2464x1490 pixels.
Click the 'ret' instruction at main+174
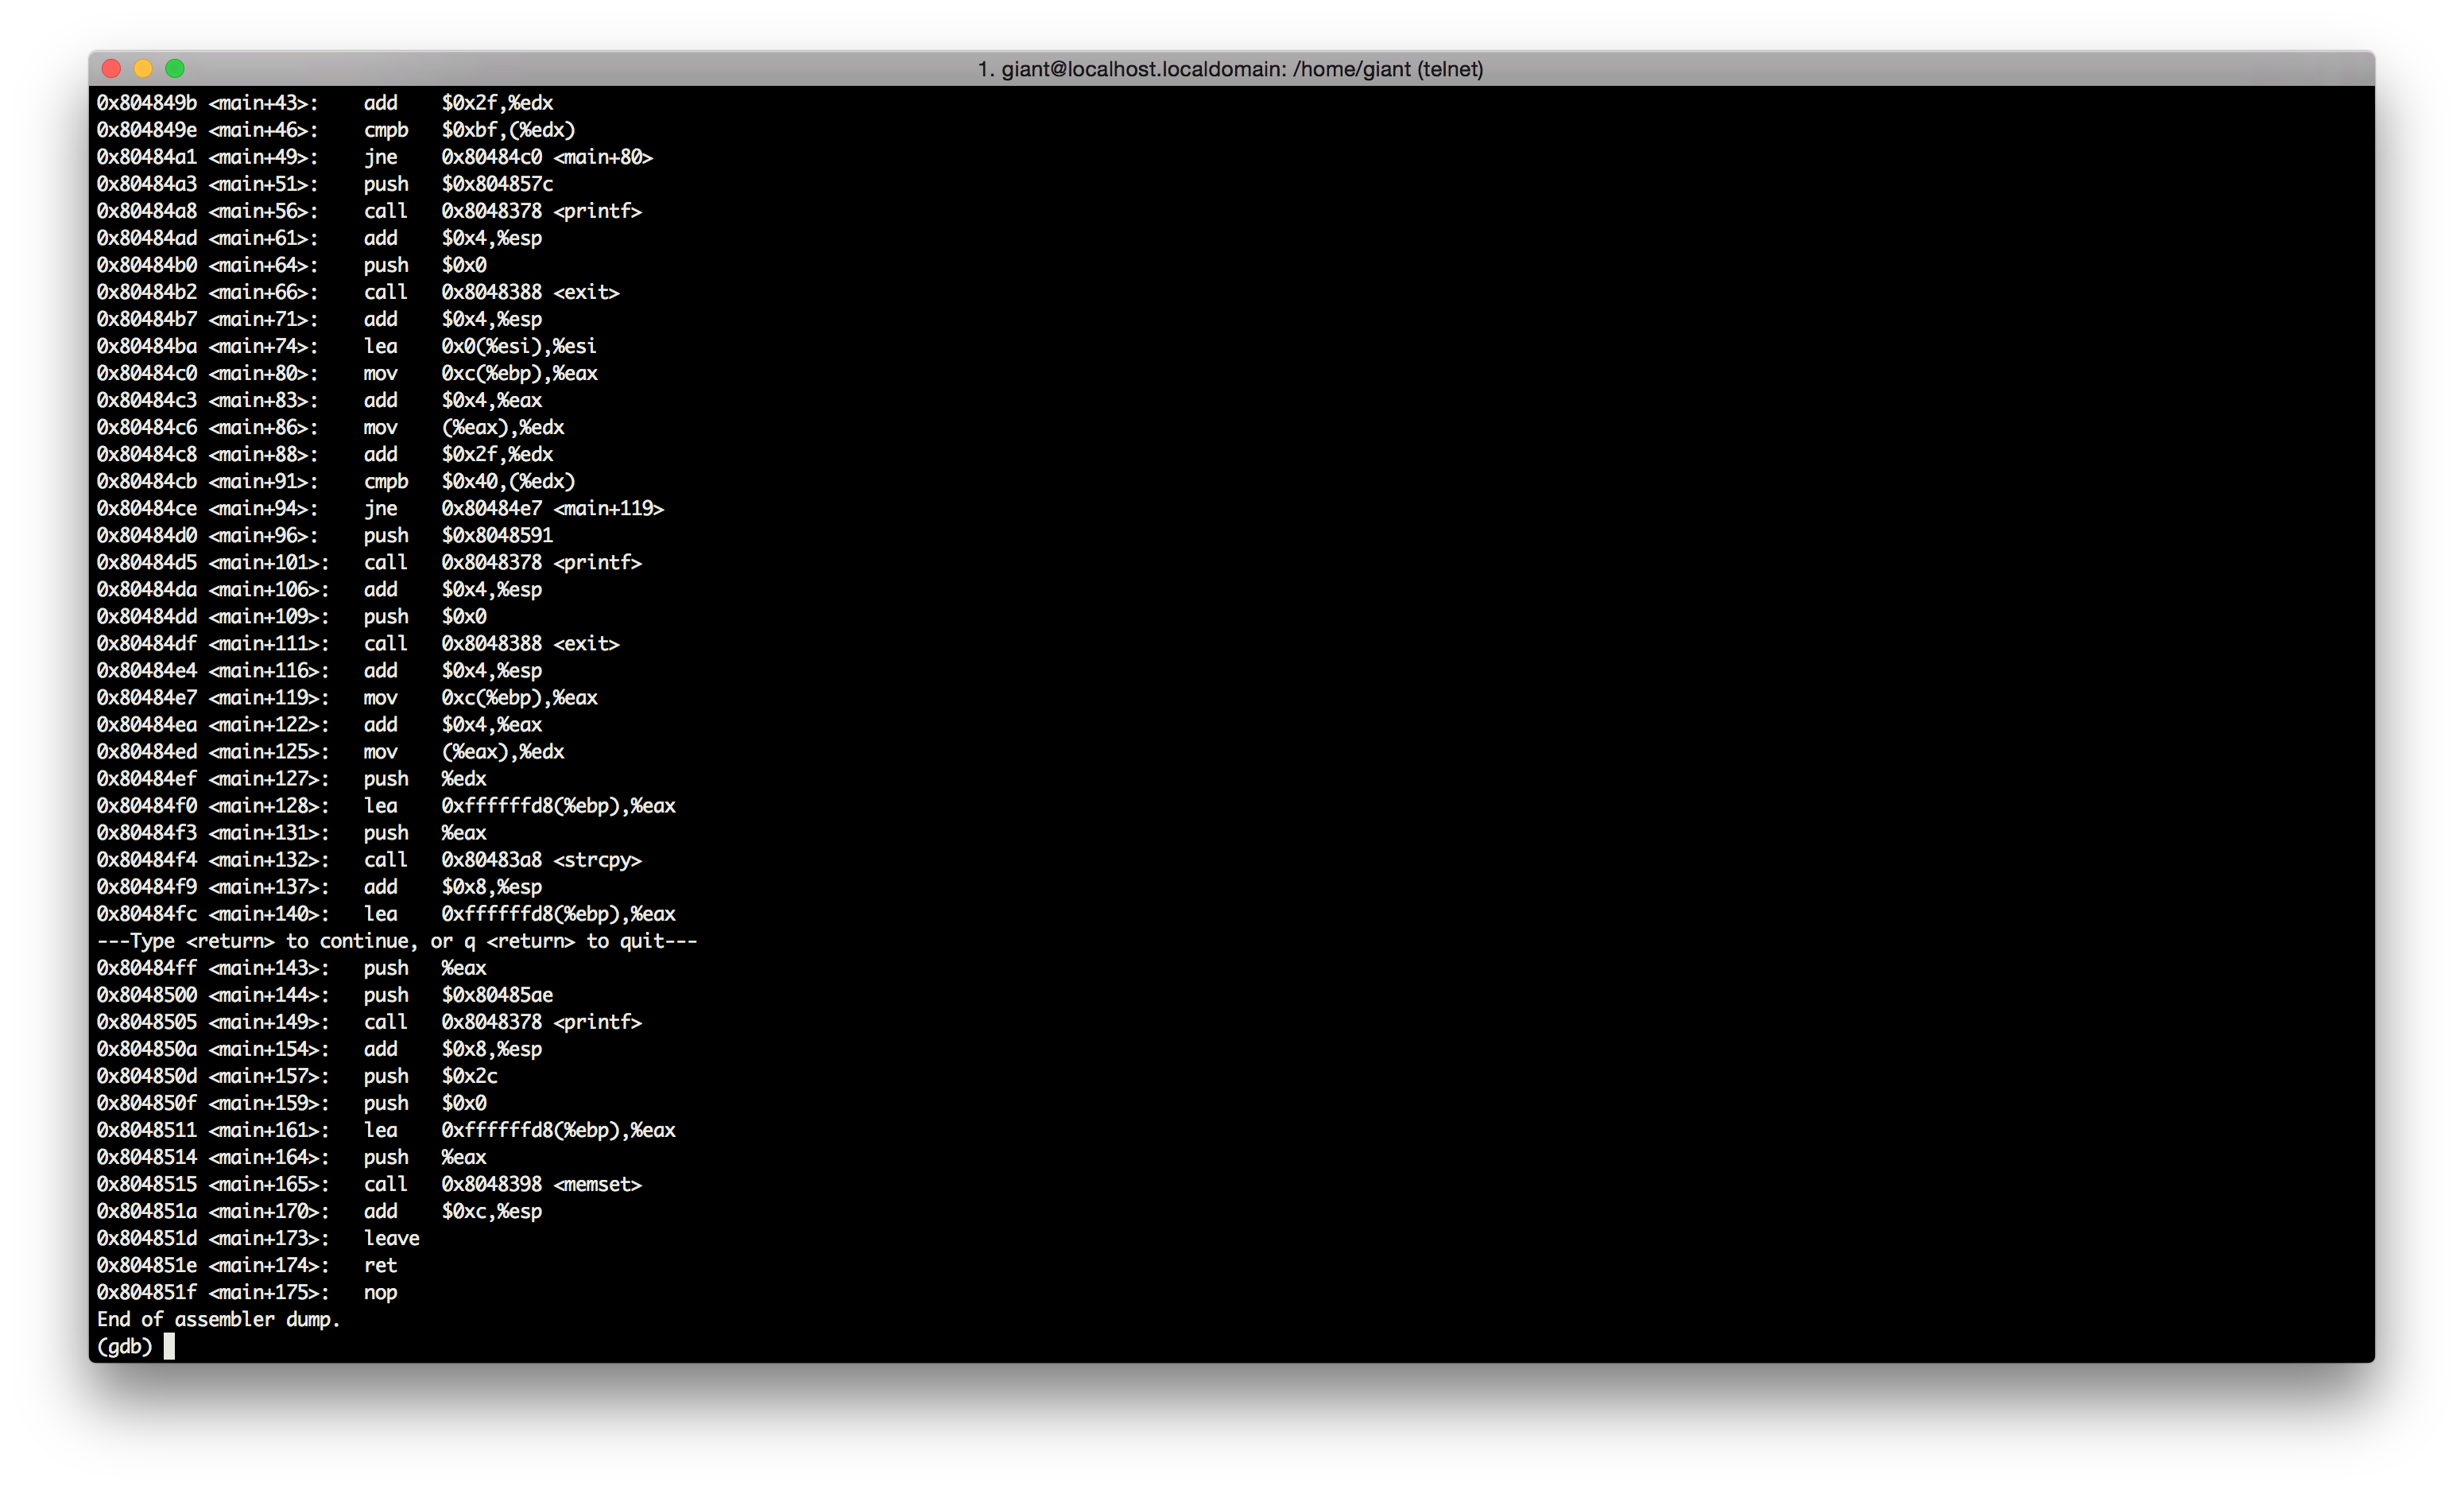tap(380, 1265)
